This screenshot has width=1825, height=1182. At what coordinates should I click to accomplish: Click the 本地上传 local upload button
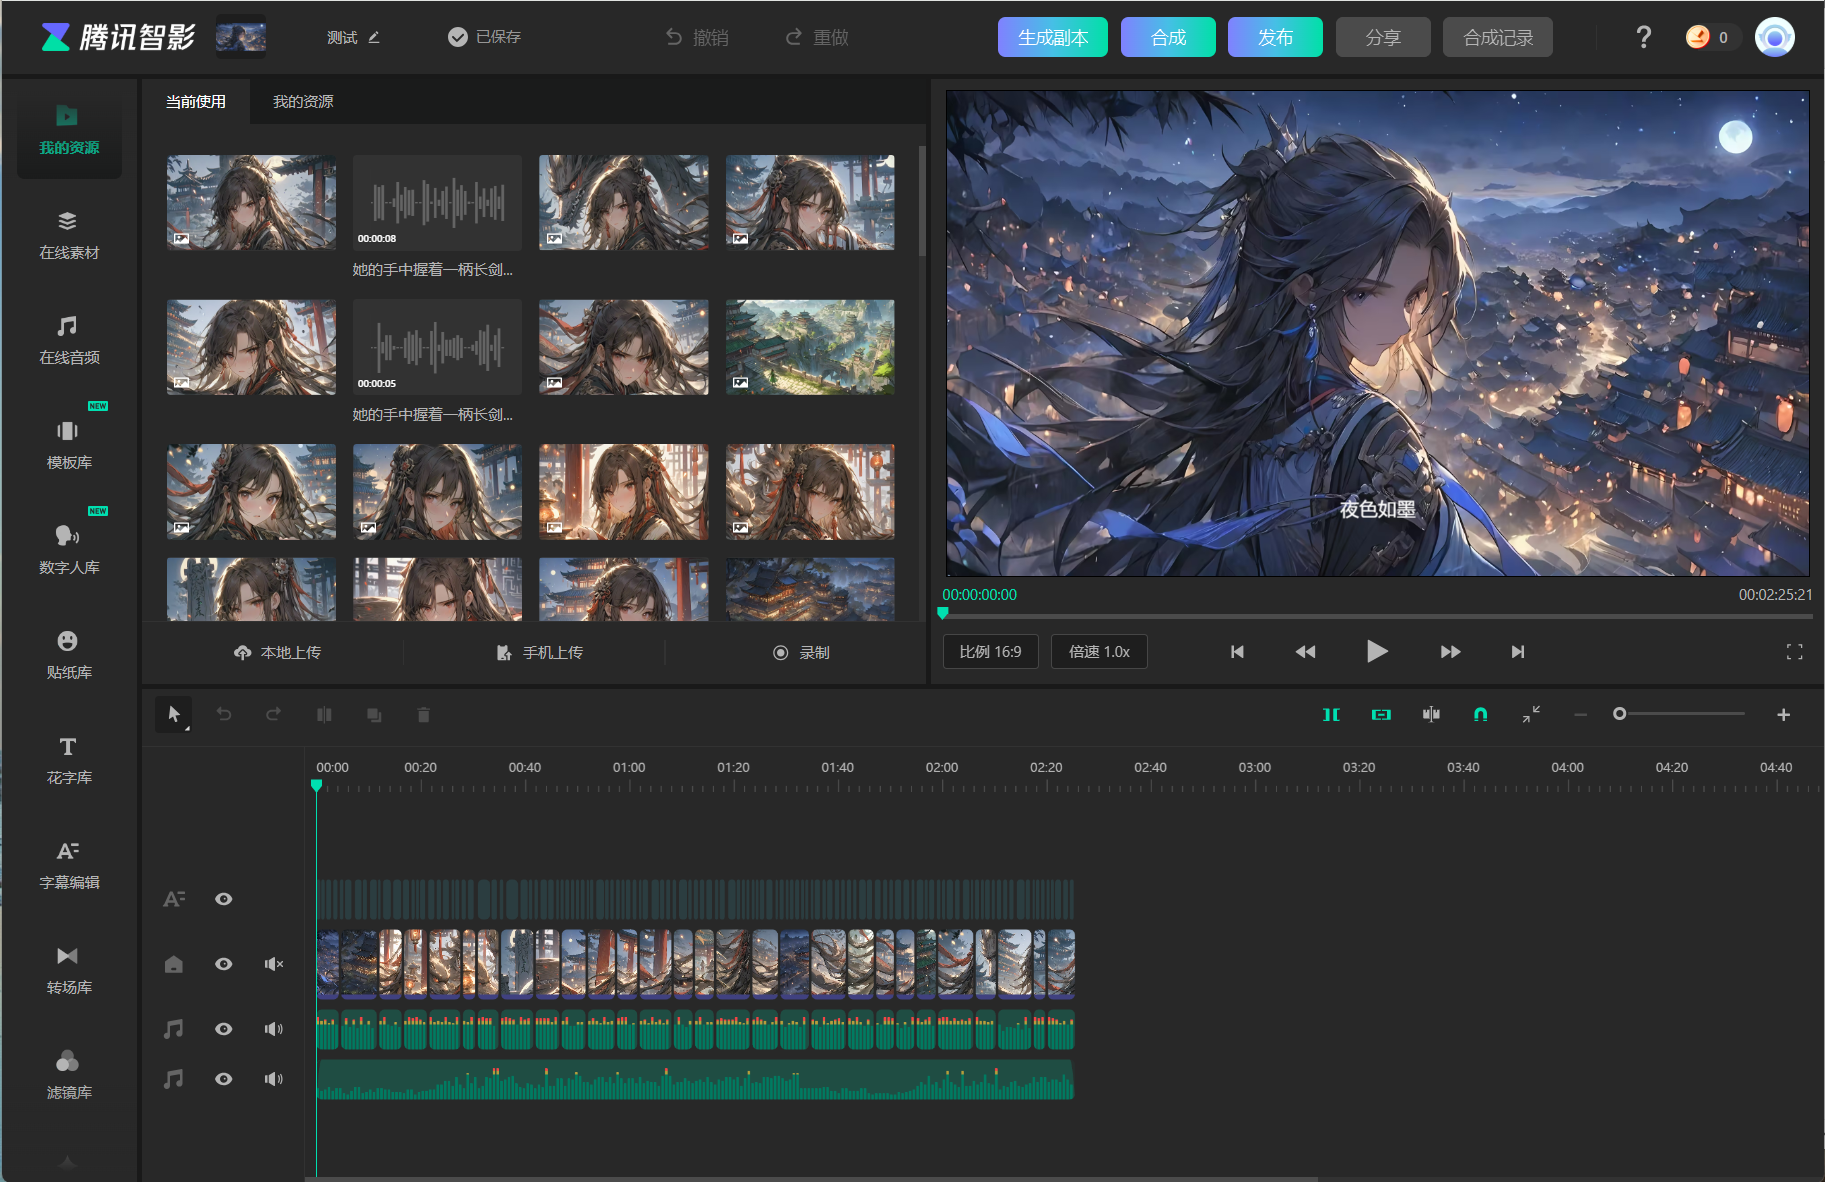pyautogui.click(x=277, y=653)
